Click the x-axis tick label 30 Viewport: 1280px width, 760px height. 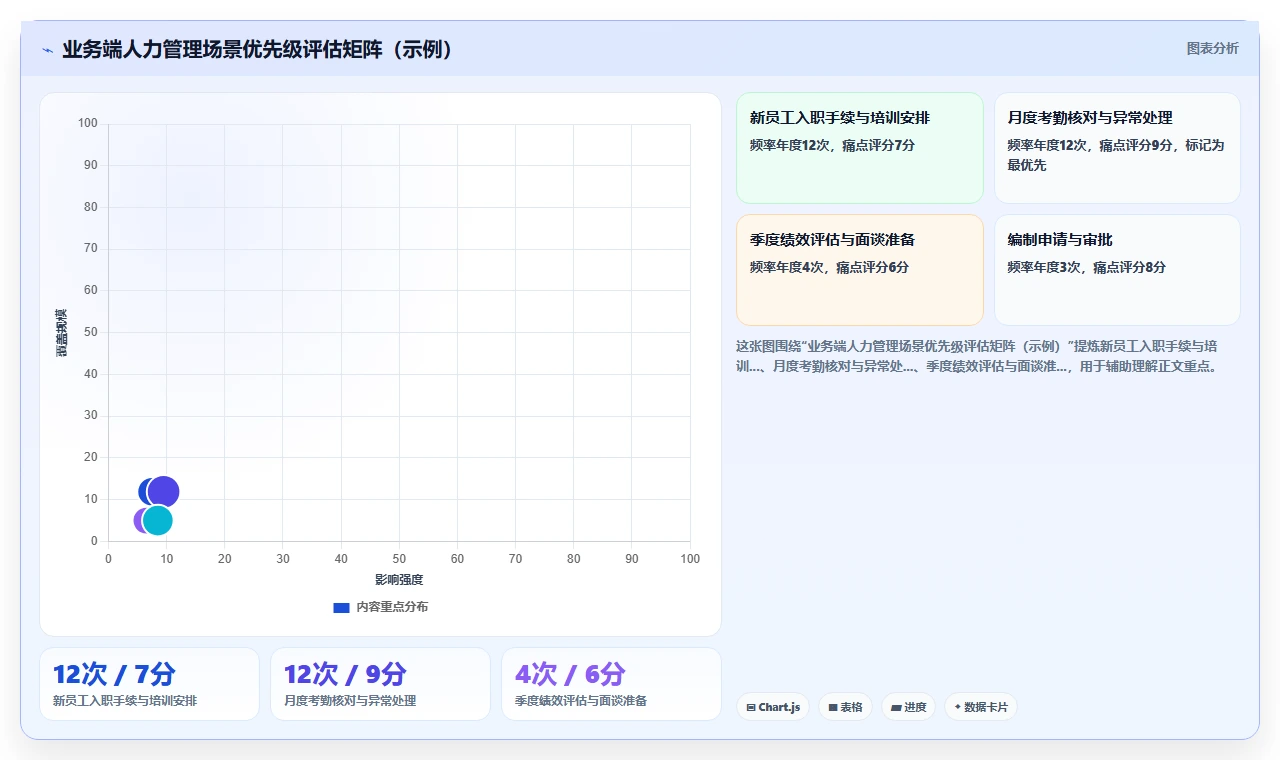[283, 558]
